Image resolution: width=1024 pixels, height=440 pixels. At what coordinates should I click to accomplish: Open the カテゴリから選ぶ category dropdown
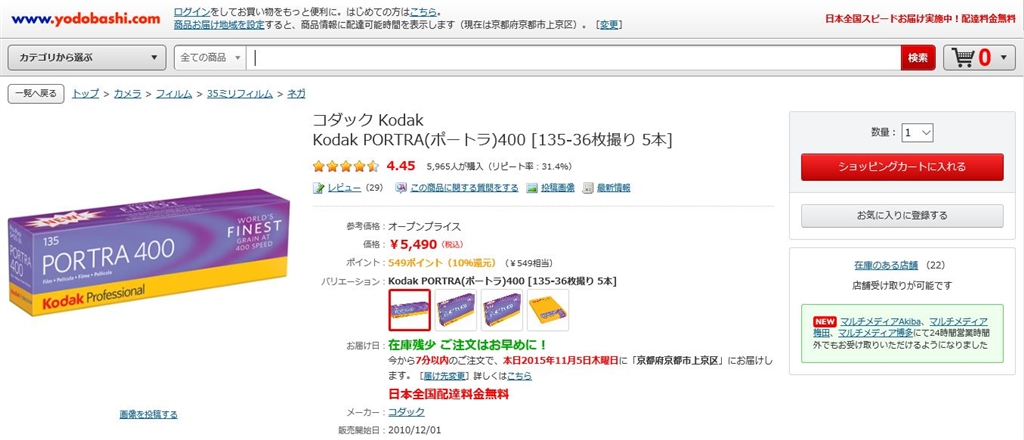click(x=86, y=58)
